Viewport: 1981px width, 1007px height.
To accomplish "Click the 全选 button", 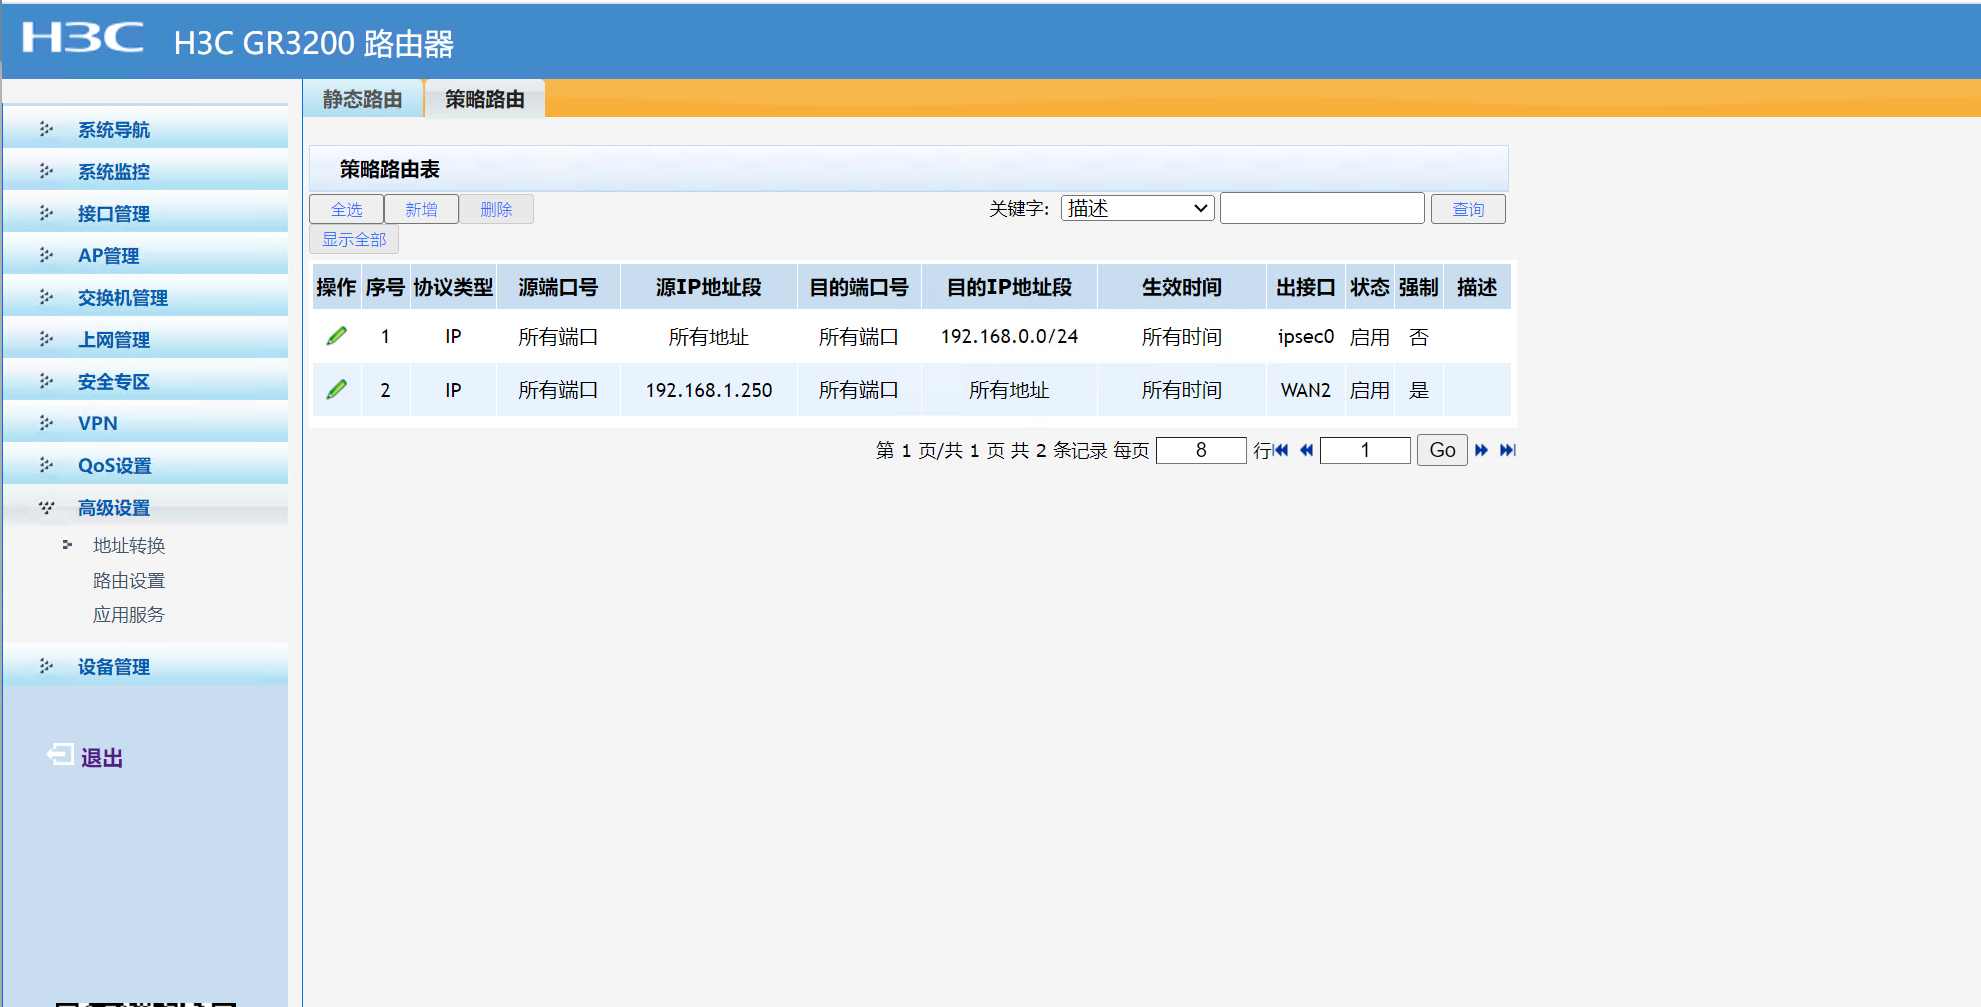I will tap(347, 209).
